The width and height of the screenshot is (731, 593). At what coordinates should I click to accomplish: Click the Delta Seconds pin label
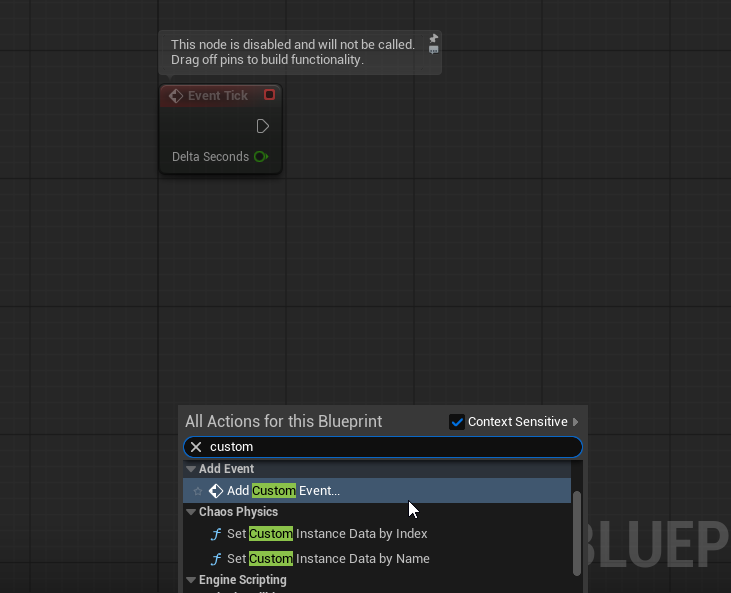tap(210, 157)
